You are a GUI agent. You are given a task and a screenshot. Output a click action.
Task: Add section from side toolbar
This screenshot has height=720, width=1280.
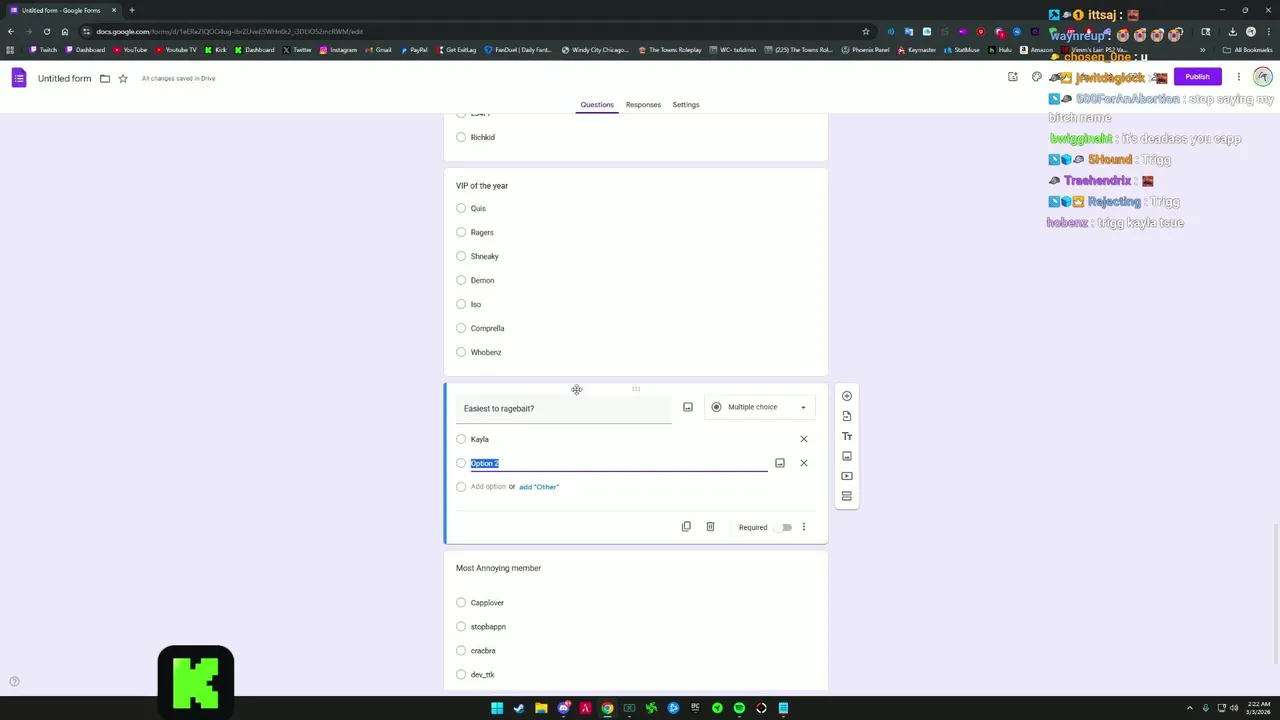coord(847,496)
